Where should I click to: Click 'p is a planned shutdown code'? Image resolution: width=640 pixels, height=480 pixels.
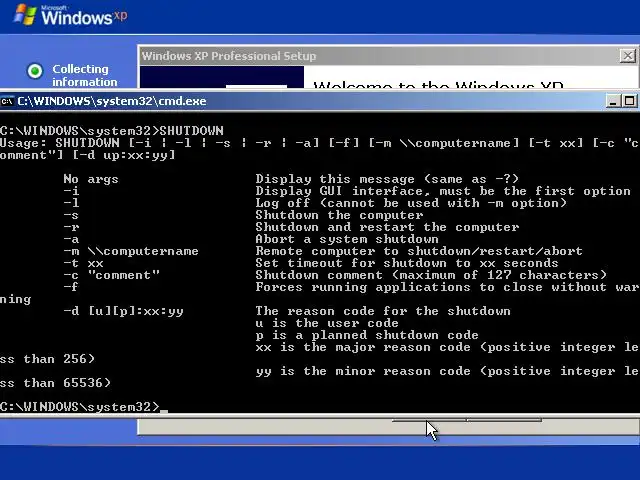pos(367,335)
